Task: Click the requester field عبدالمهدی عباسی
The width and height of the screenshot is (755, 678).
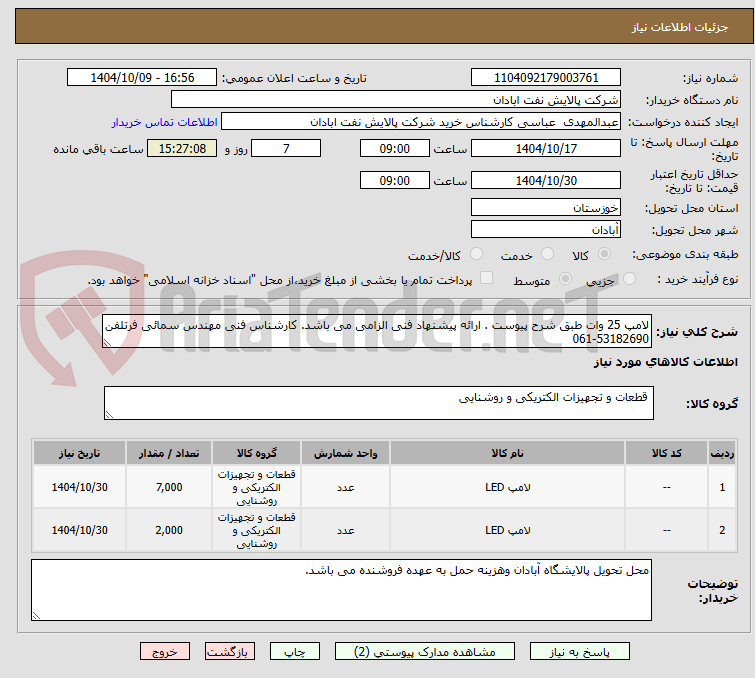Action: click(421, 122)
